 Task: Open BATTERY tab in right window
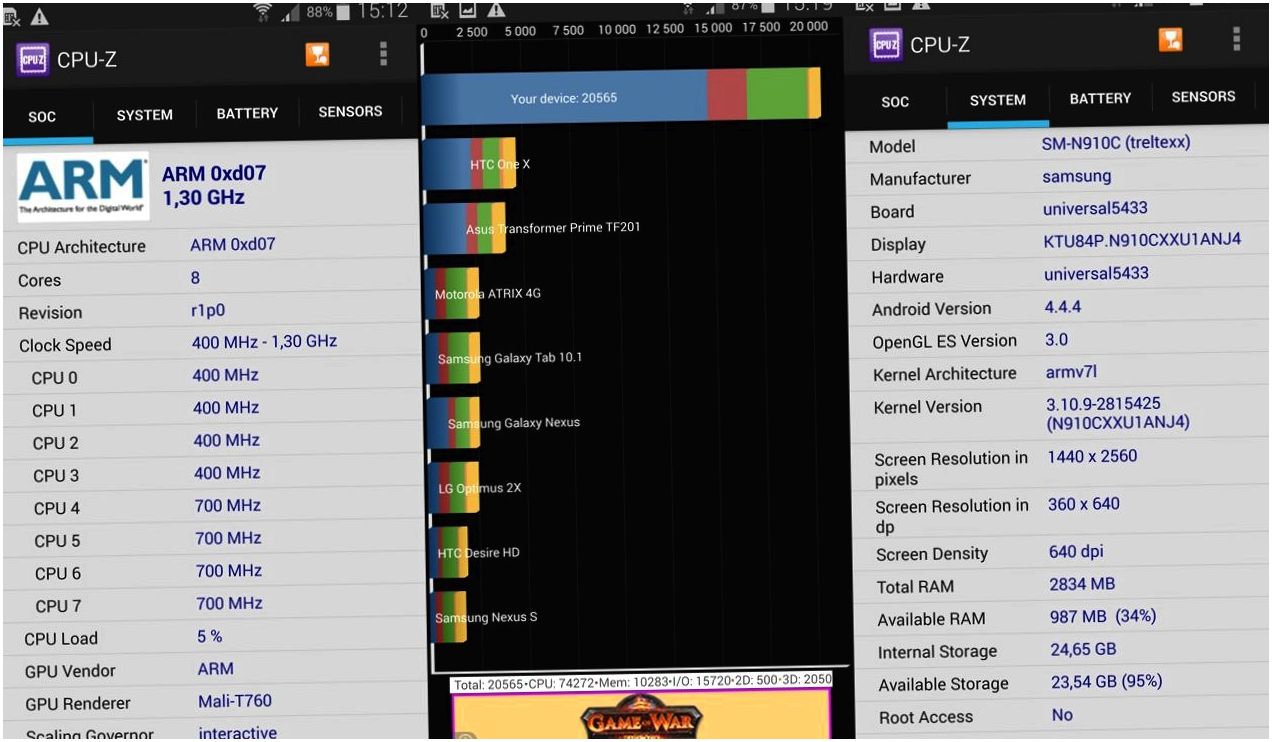click(x=1100, y=98)
